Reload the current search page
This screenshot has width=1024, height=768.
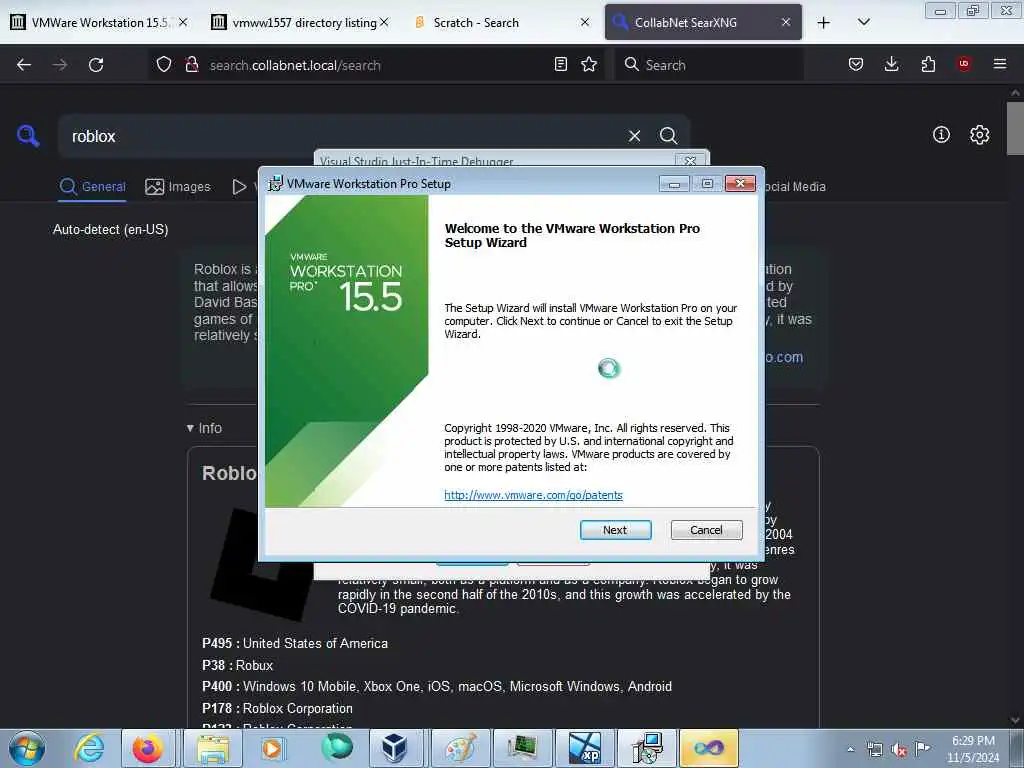click(96, 65)
